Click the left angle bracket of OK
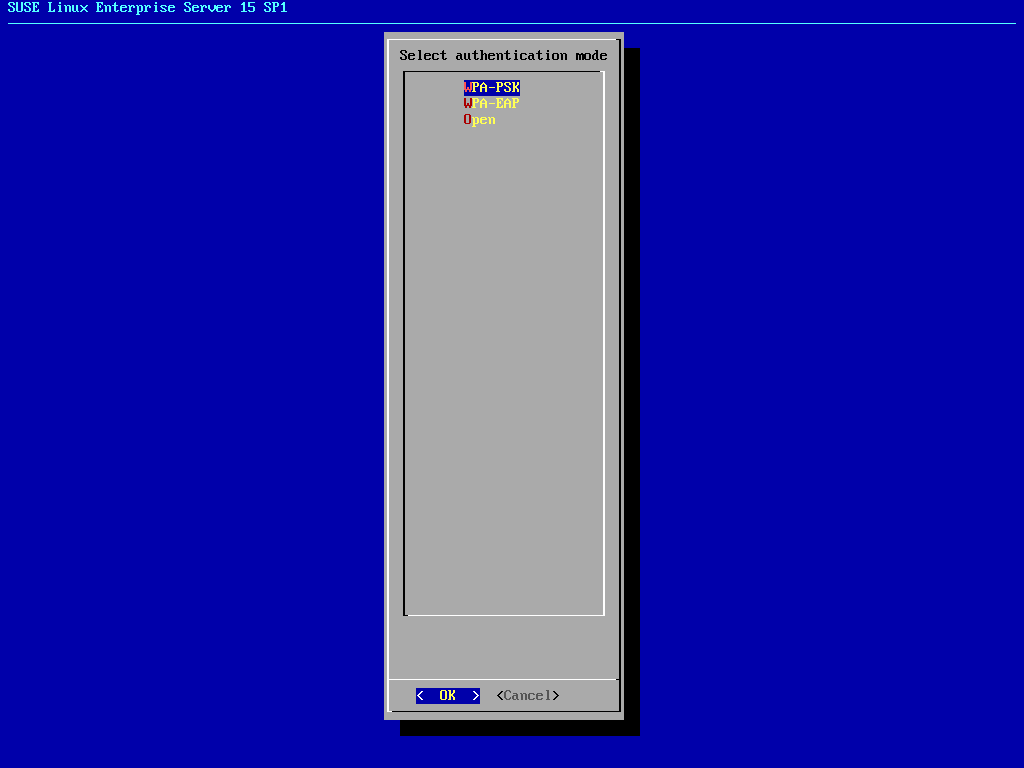 coord(420,696)
